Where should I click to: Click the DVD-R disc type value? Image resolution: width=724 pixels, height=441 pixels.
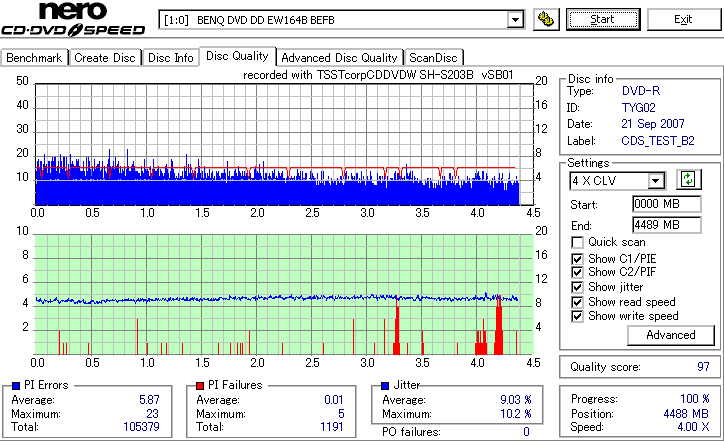[641, 91]
